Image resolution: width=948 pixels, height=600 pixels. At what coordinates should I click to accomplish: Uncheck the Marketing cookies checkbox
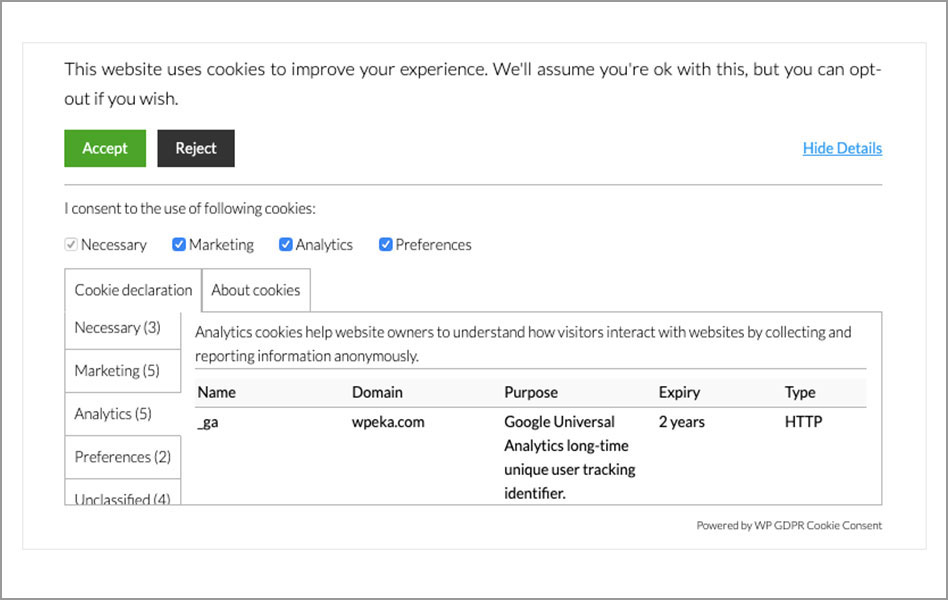tap(178, 244)
